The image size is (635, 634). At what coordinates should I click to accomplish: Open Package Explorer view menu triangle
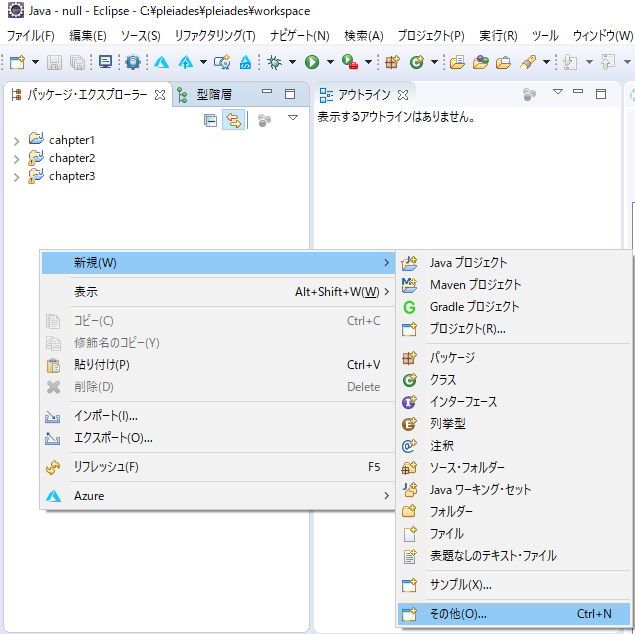[x=293, y=118]
